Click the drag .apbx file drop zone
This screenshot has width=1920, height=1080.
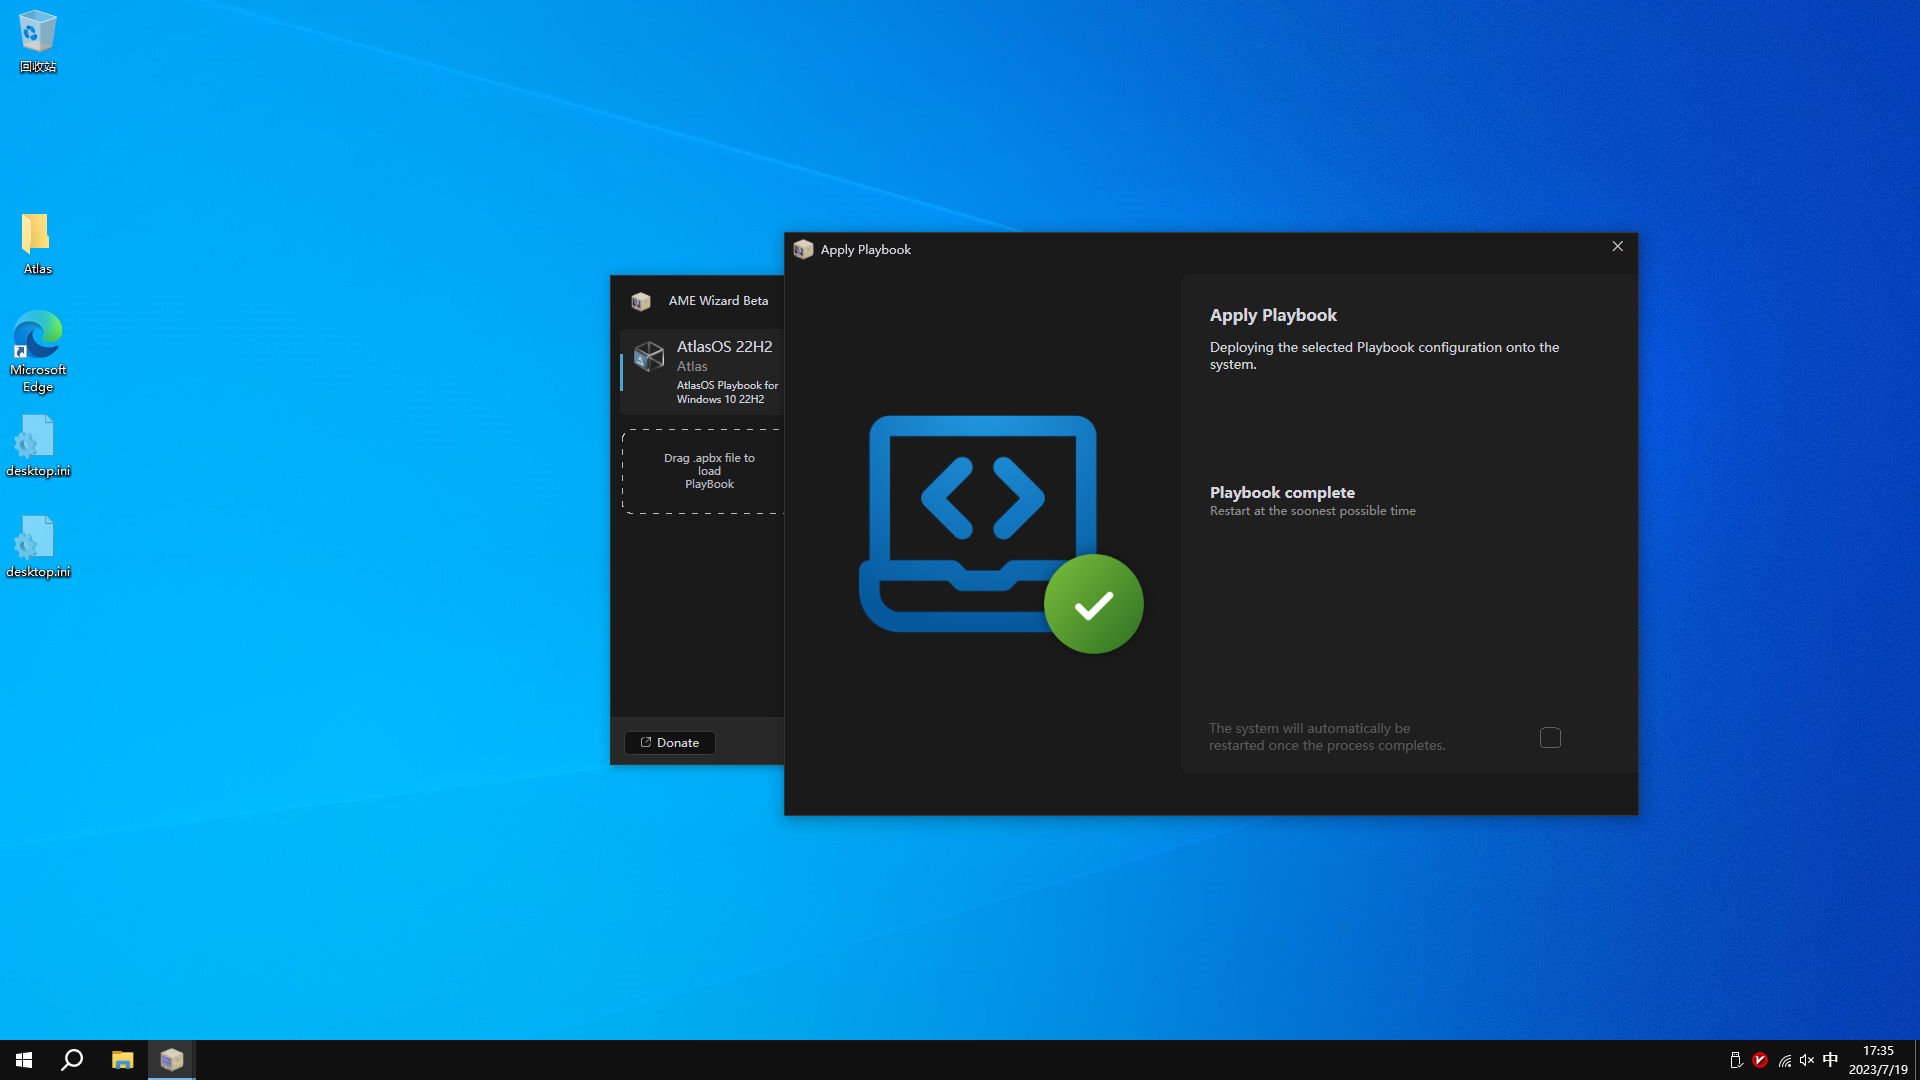[703, 471]
